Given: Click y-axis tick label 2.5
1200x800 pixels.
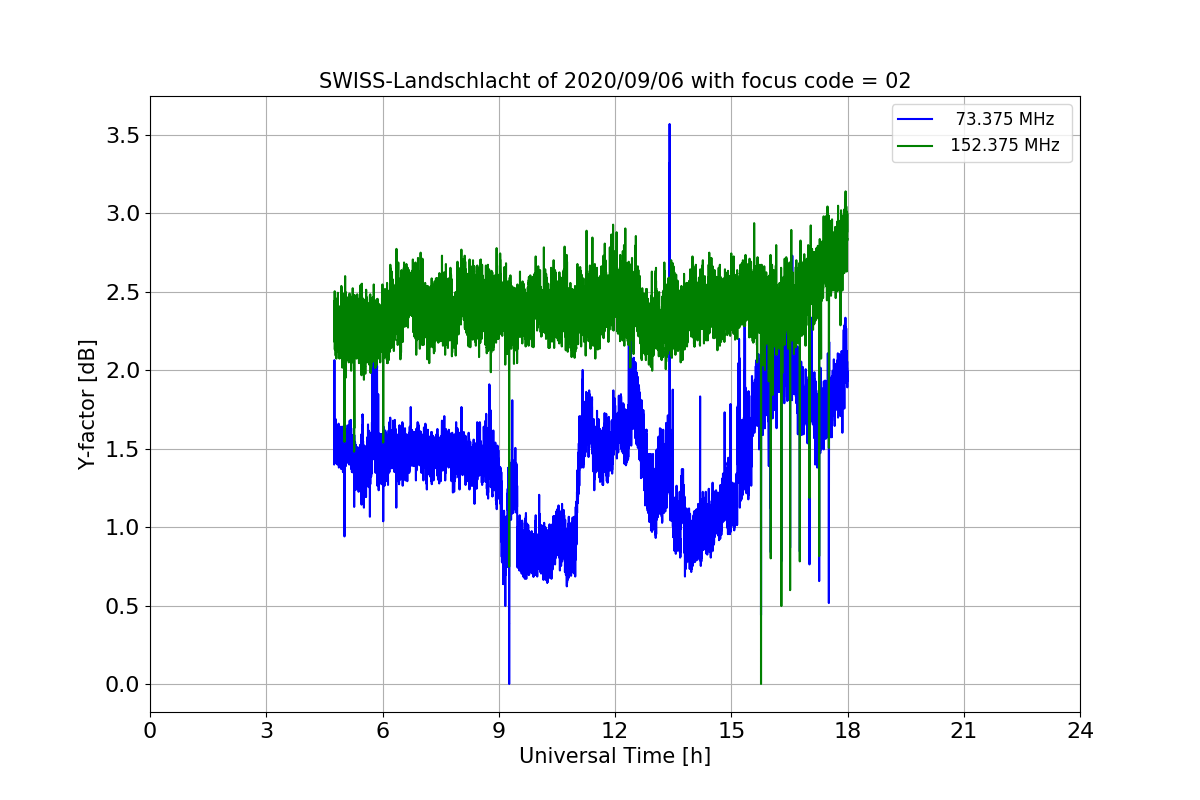Looking at the screenshot, I should pyautogui.click(x=124, y=292).
